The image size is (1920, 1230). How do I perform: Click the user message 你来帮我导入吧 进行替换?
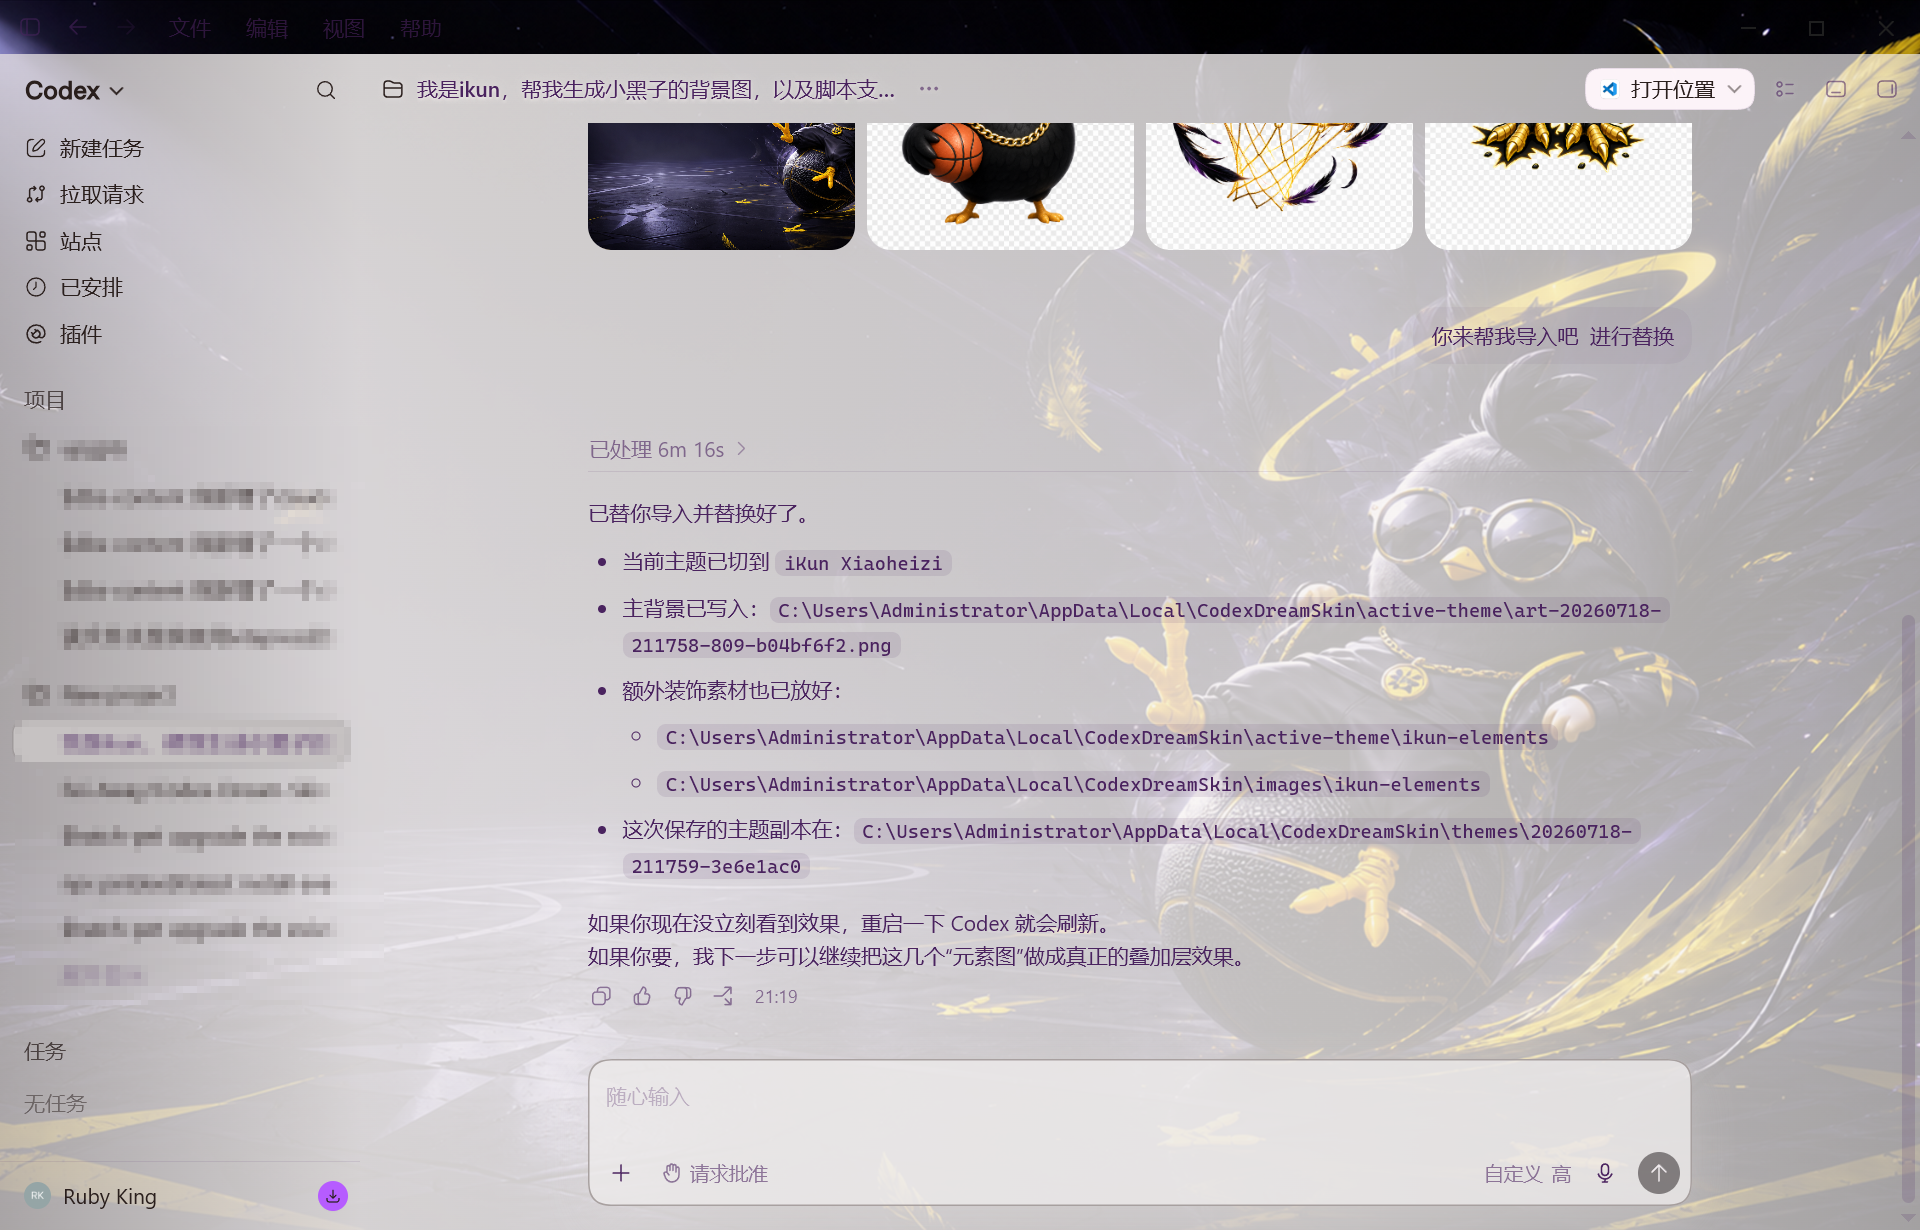[x=1552, y=337]
